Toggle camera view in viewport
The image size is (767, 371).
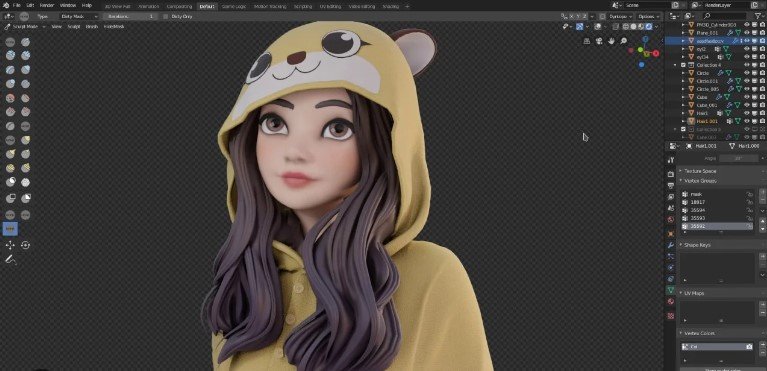[599, 41]
